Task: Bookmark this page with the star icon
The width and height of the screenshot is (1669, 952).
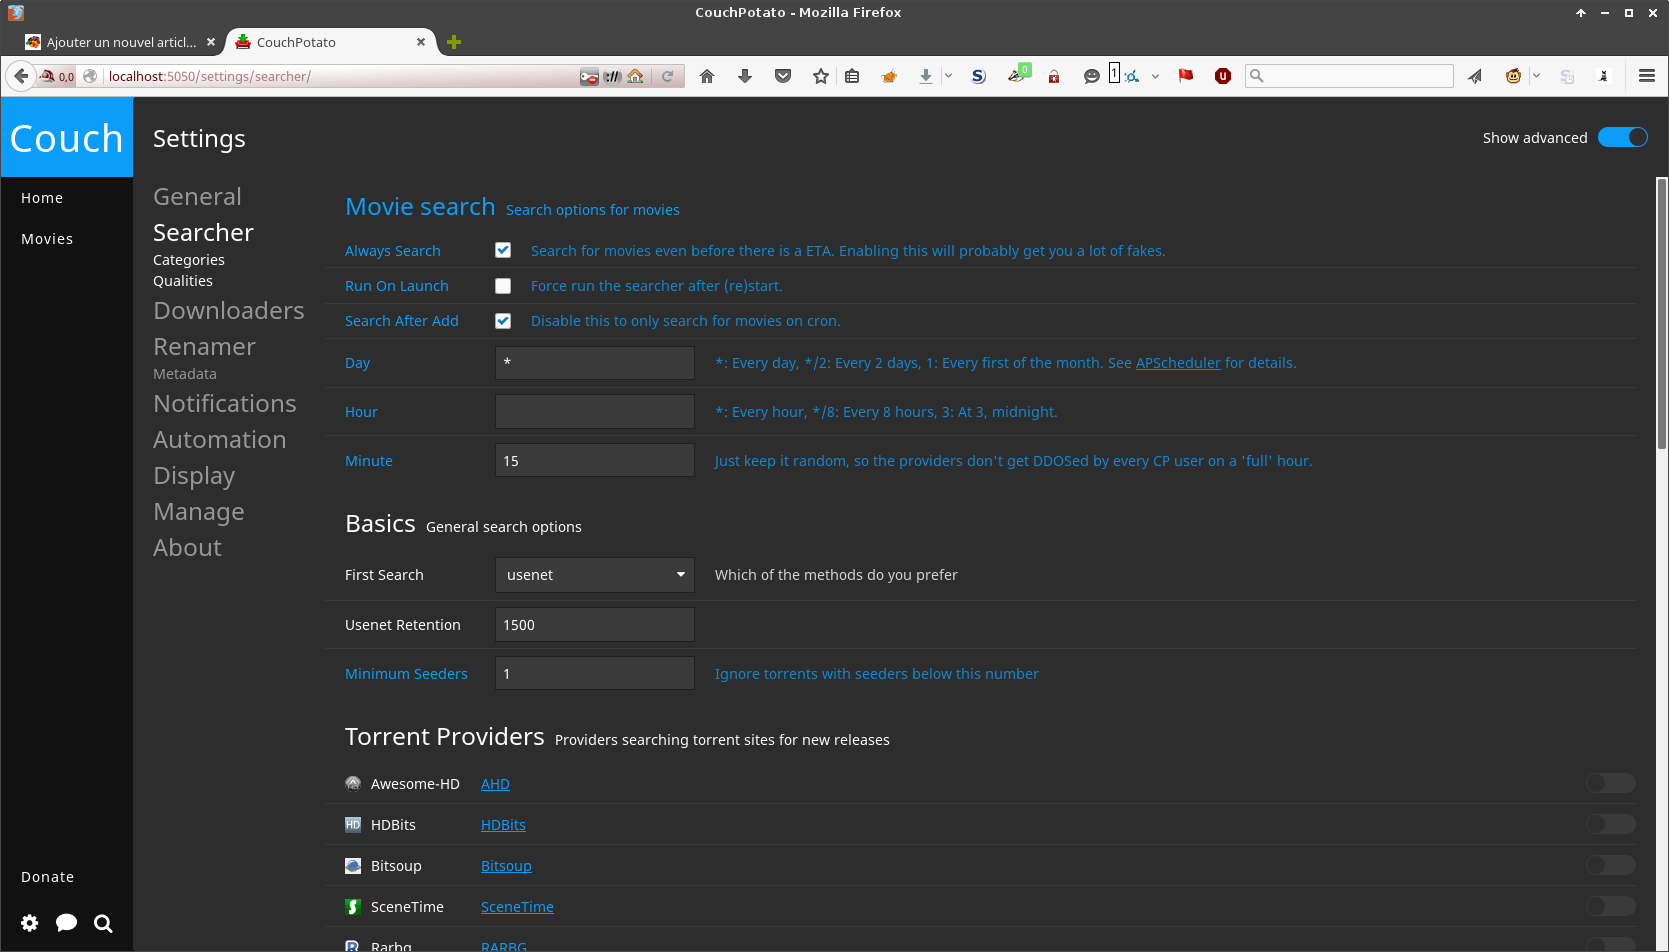Action: 821,76
